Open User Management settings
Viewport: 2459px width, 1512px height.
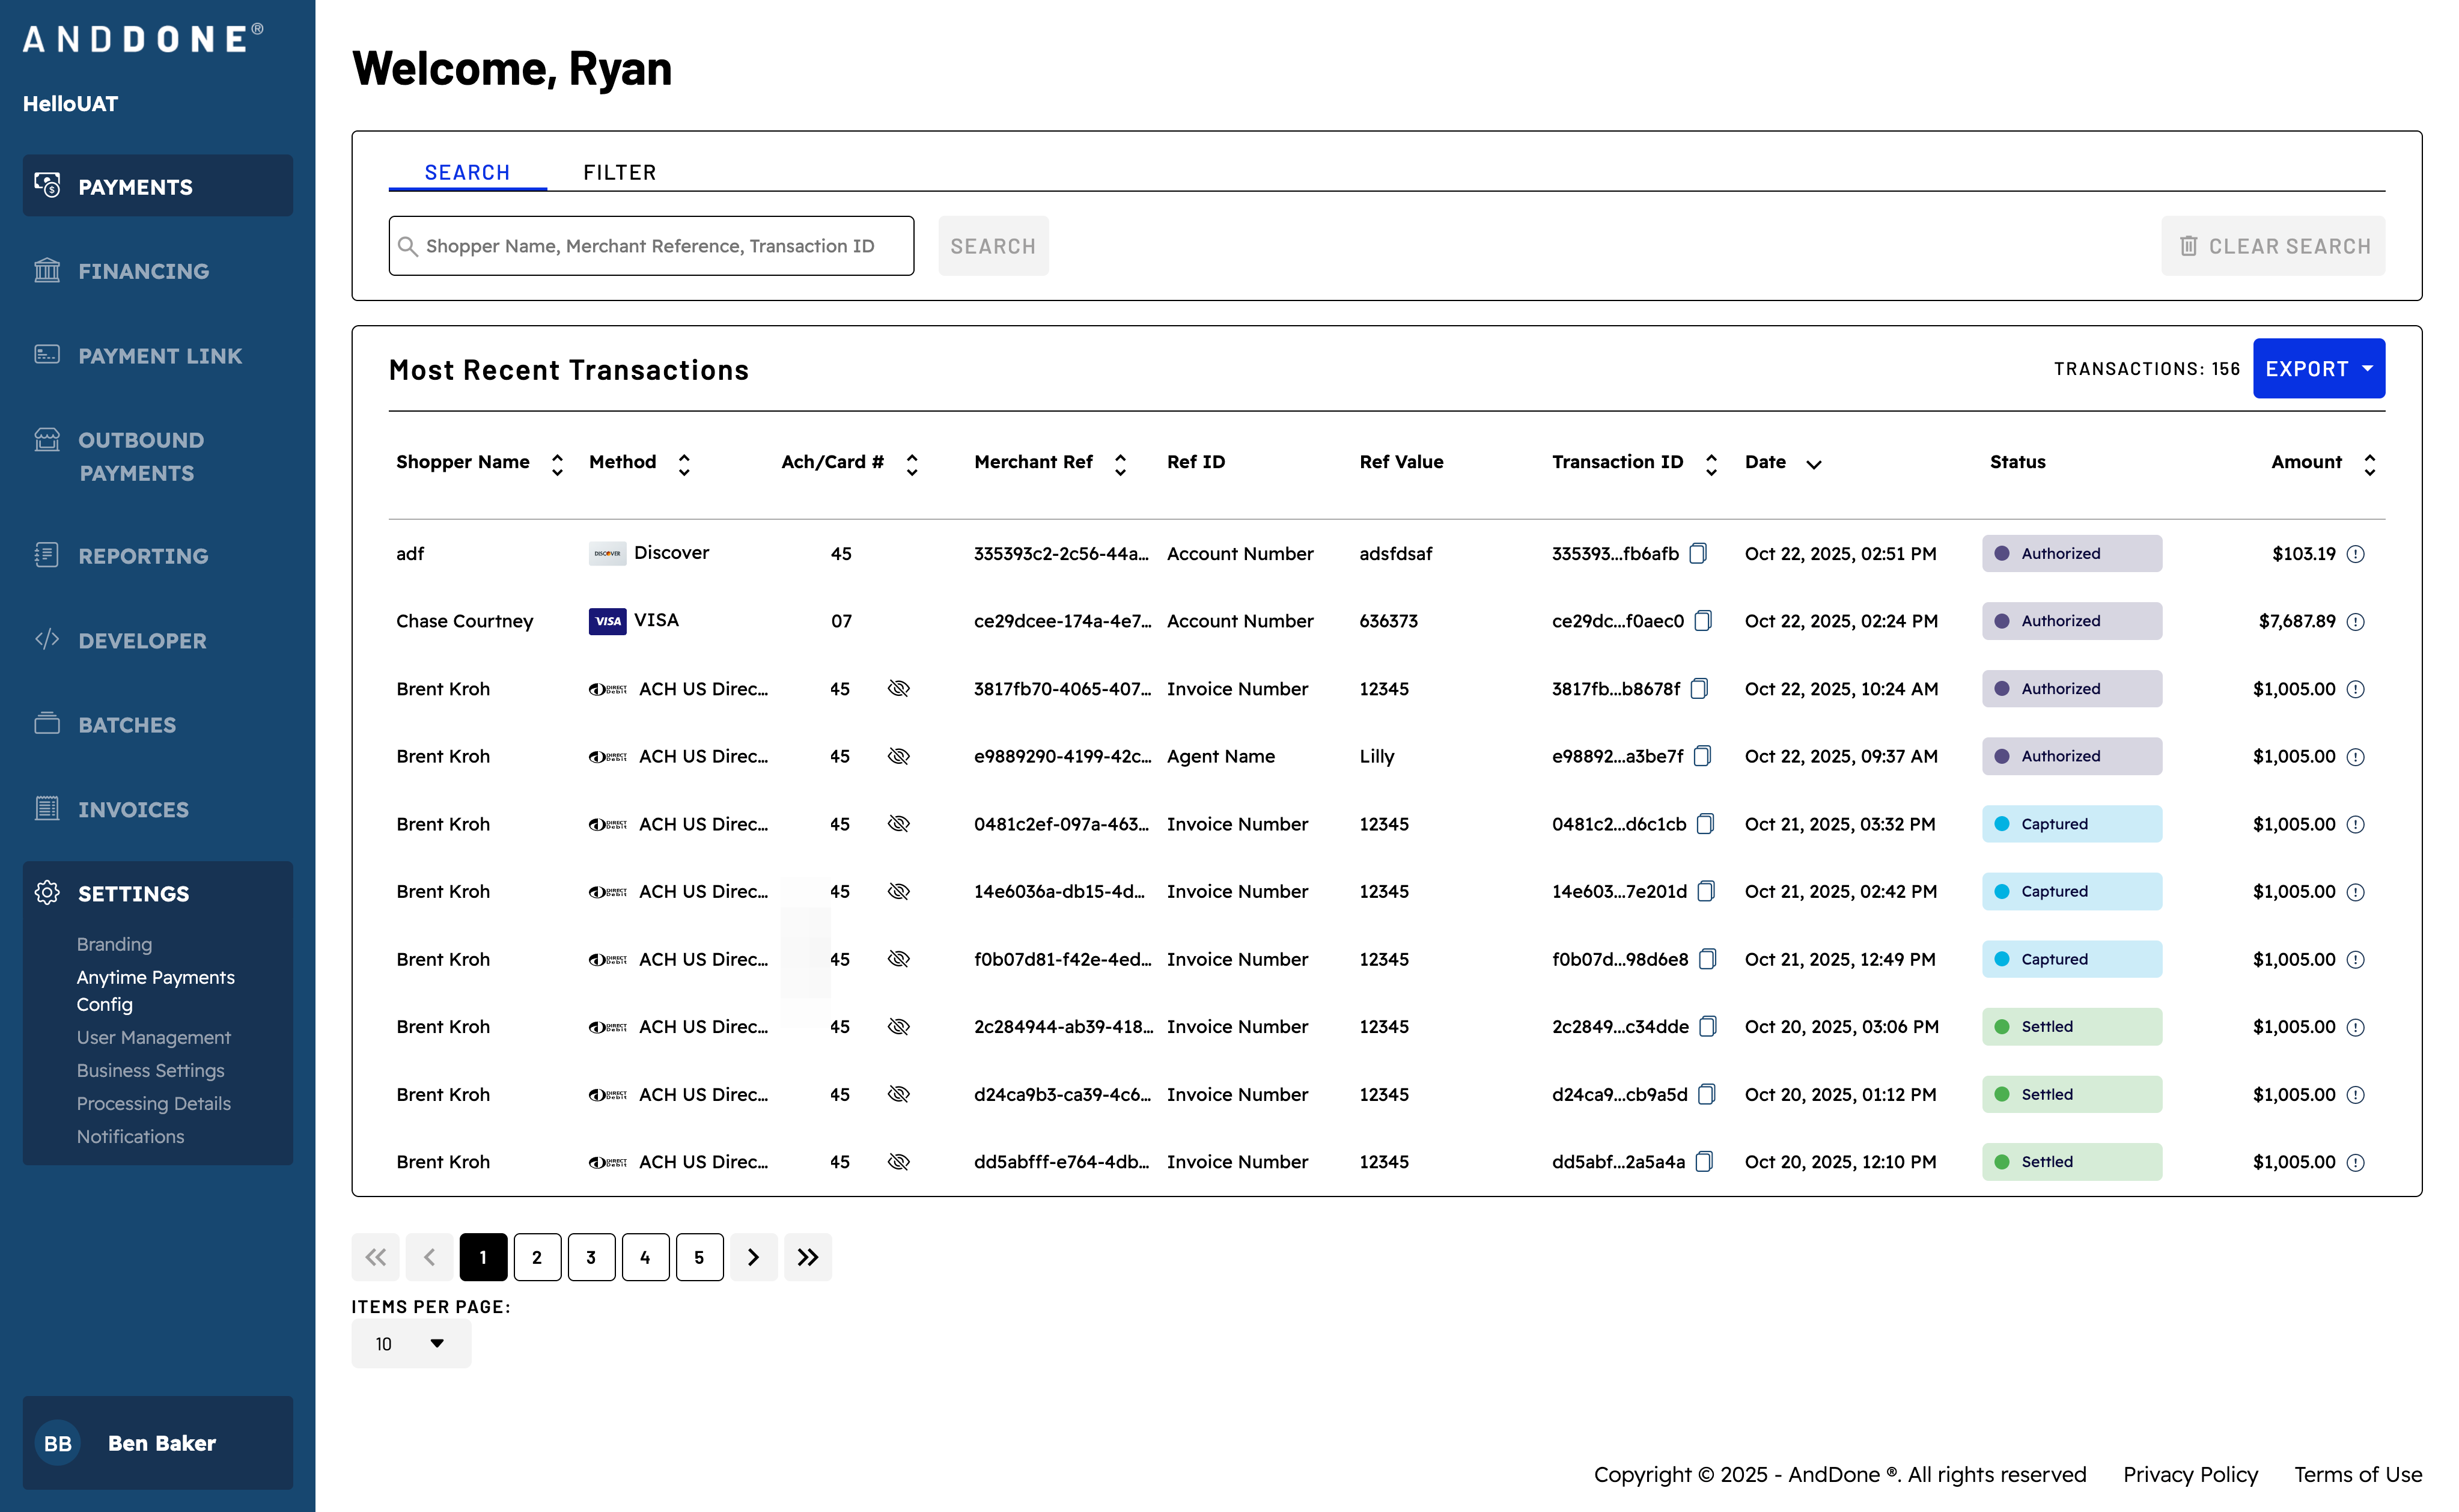[x=153, y=1037]
